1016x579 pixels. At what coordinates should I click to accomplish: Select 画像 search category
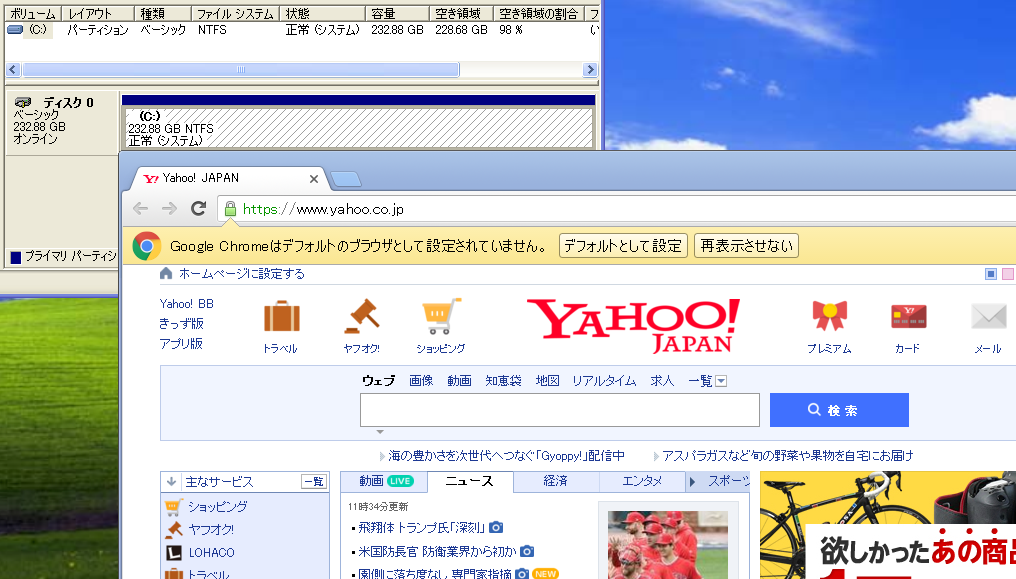point(421,381)
